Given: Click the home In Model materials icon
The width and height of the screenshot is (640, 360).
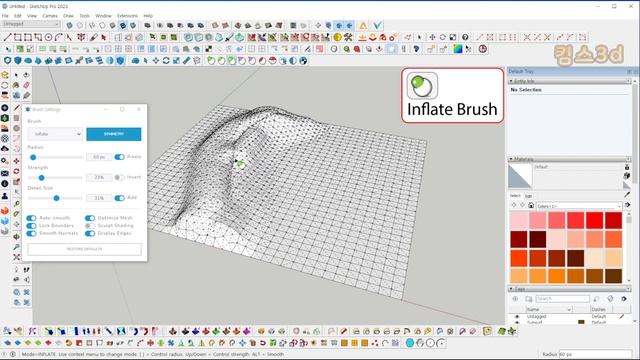Looking at the screenshot, I should pyautogui.click(x=531, y=206).
